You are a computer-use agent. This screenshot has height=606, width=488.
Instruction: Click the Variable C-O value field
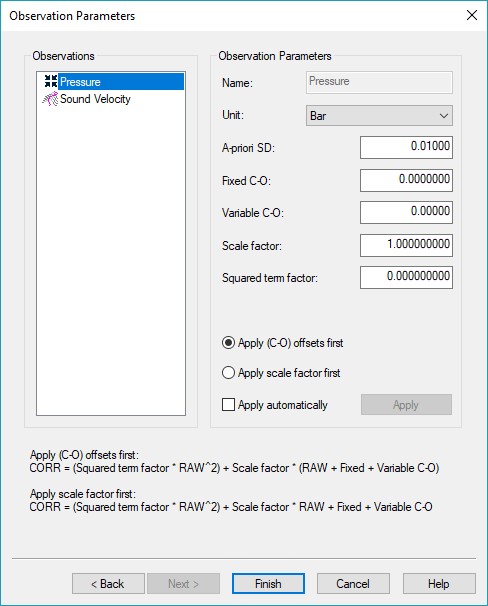click(406, 212)
